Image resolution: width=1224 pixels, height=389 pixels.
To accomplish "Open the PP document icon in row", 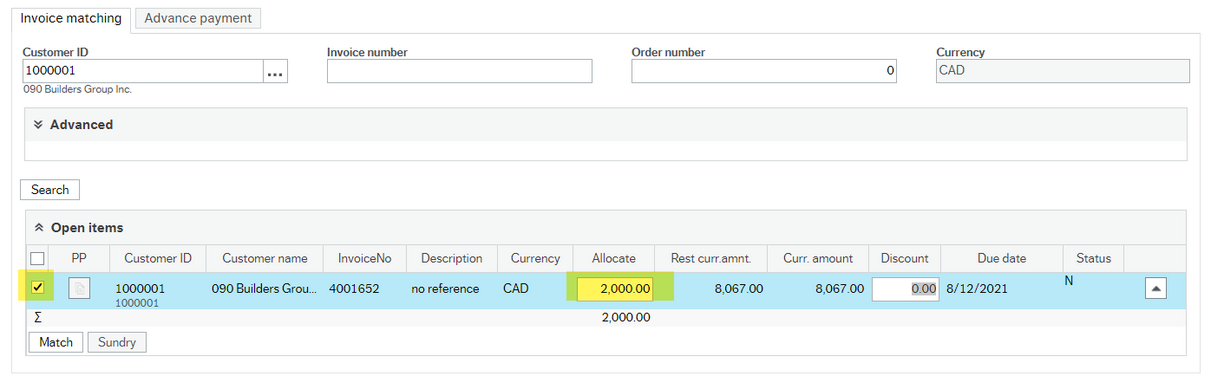I will coord(79,288).
